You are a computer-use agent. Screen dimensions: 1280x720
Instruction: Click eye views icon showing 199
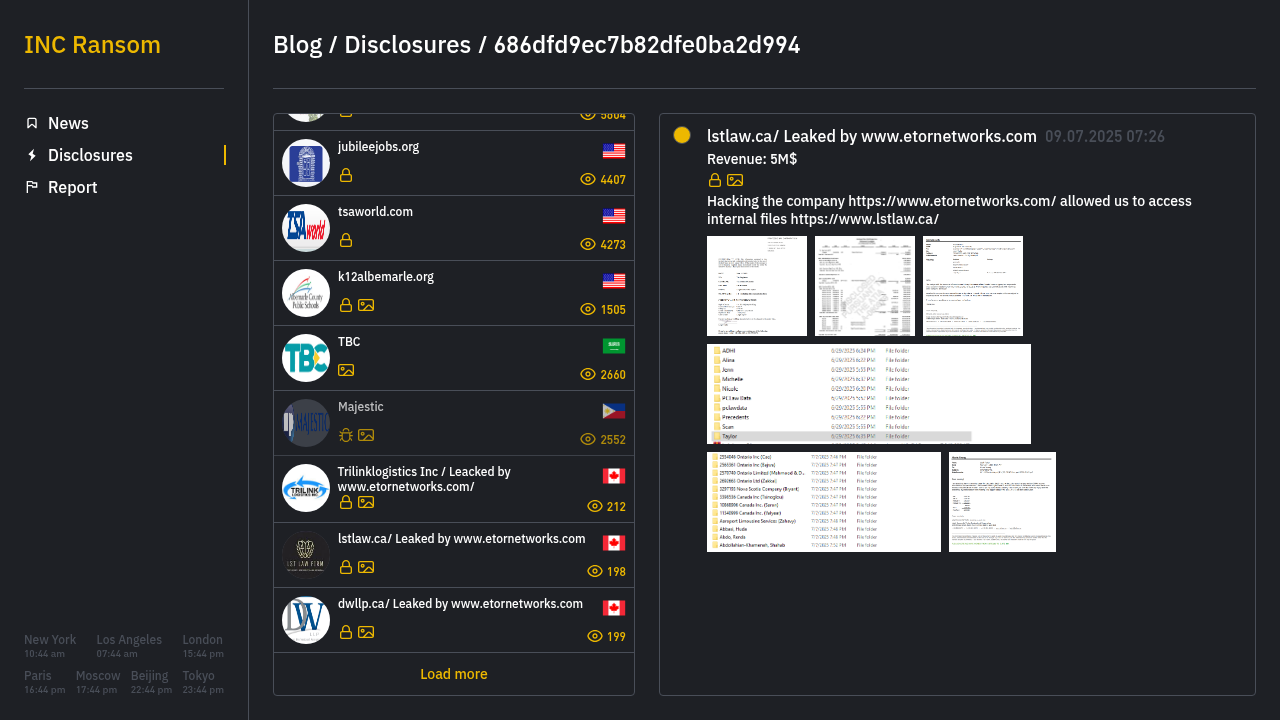pos(595,637)
